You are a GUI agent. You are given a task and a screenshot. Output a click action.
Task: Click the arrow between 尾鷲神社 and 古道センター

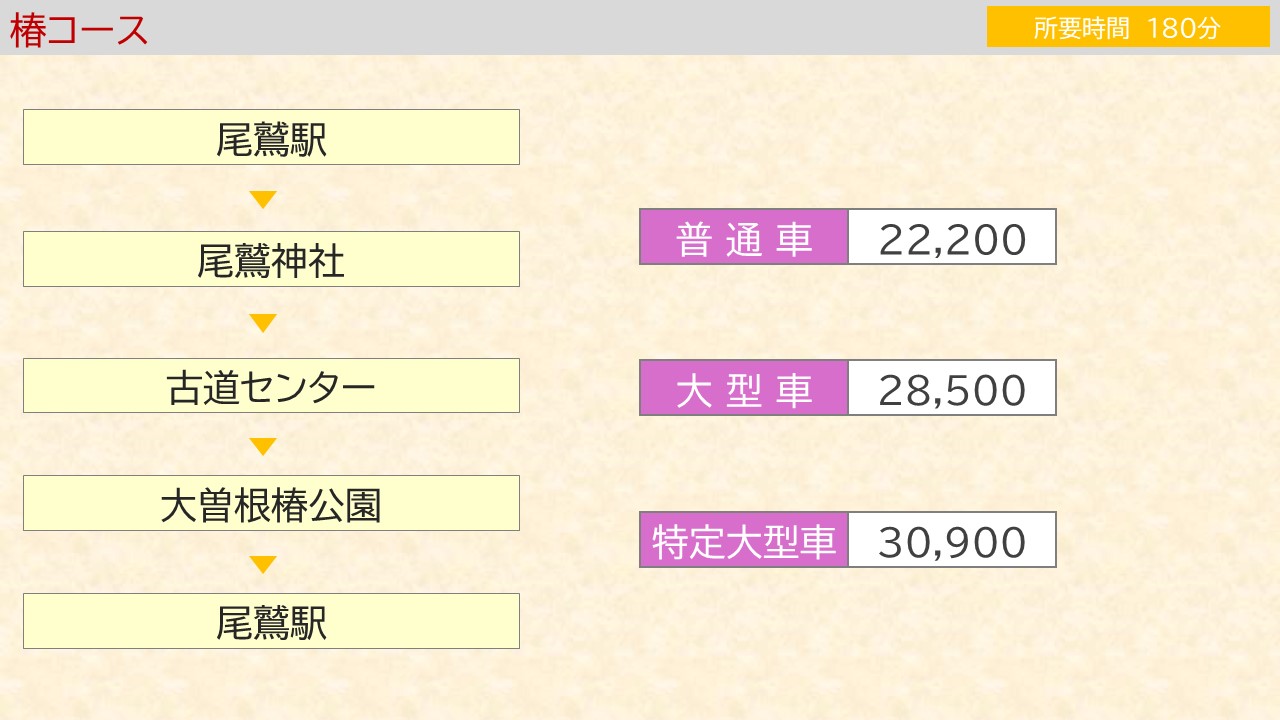263,324
